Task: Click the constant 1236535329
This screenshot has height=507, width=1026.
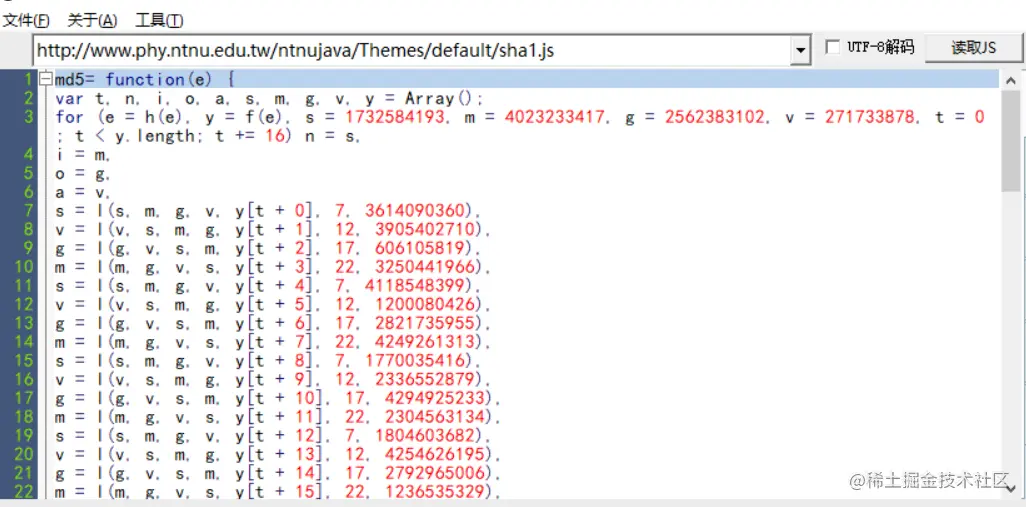Action: pyautogui.click(x=436, y=491)
